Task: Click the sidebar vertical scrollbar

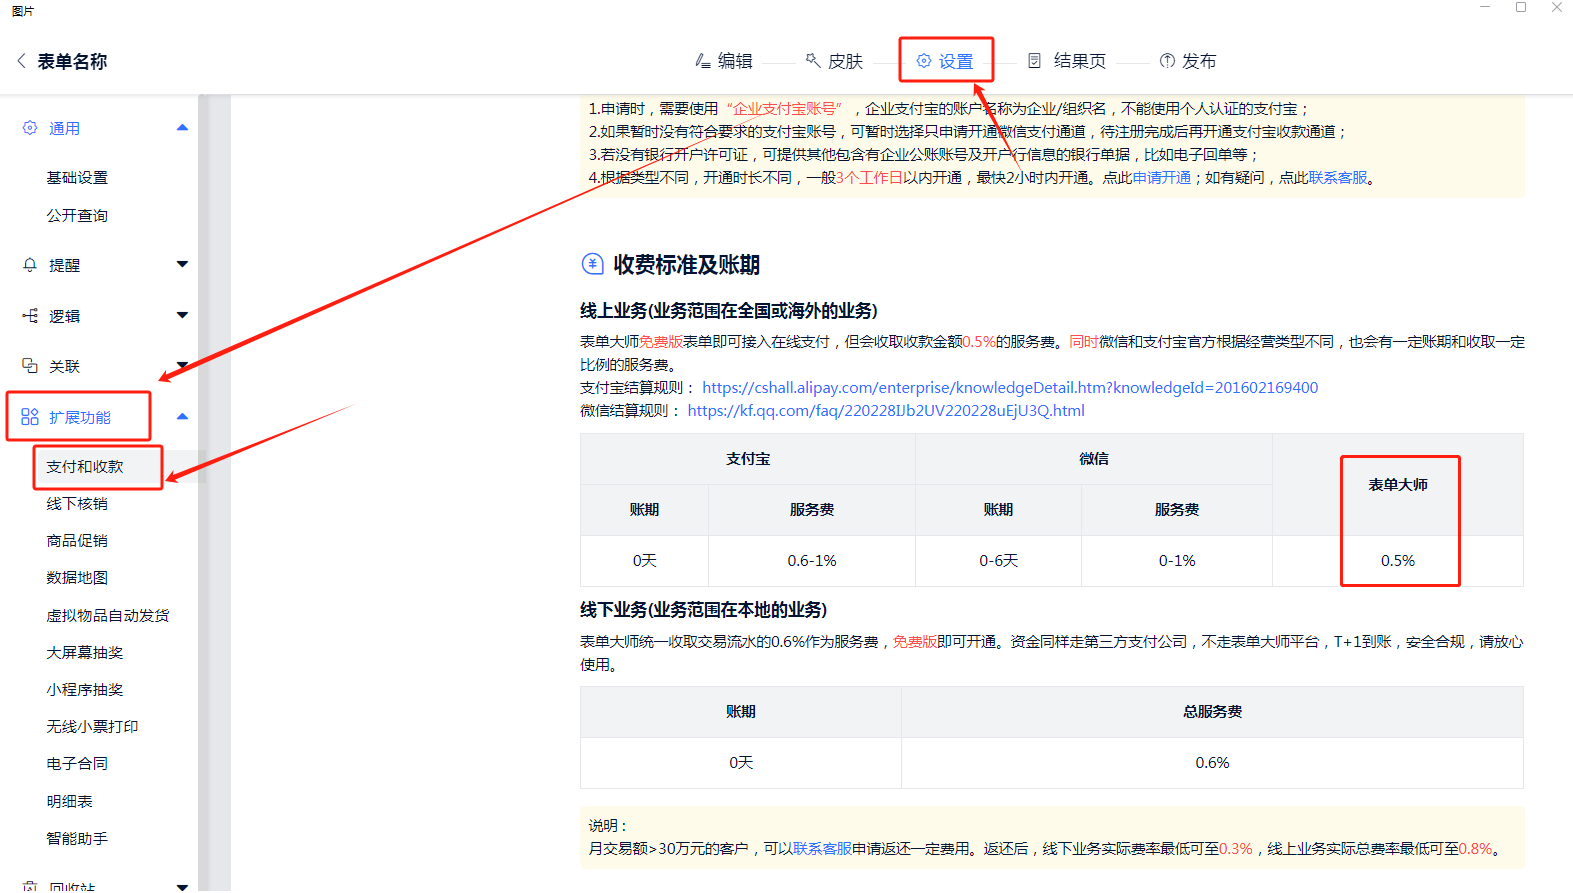Action: [202, 500]
